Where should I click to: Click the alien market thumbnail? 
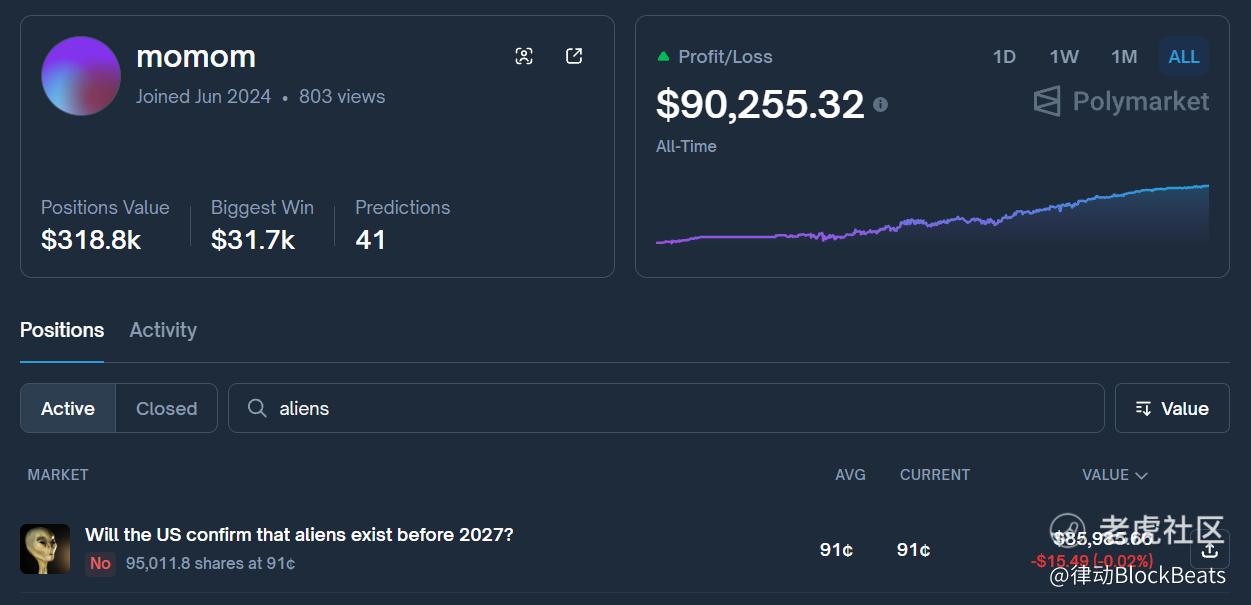pyautogui.click(x=45, y=549)
